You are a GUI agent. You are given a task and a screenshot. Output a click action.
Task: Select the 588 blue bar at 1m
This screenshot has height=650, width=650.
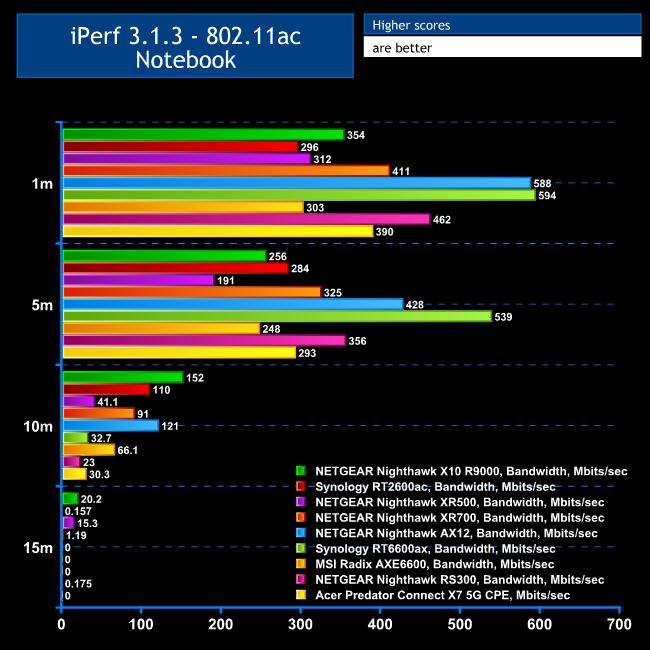[297, 183]
